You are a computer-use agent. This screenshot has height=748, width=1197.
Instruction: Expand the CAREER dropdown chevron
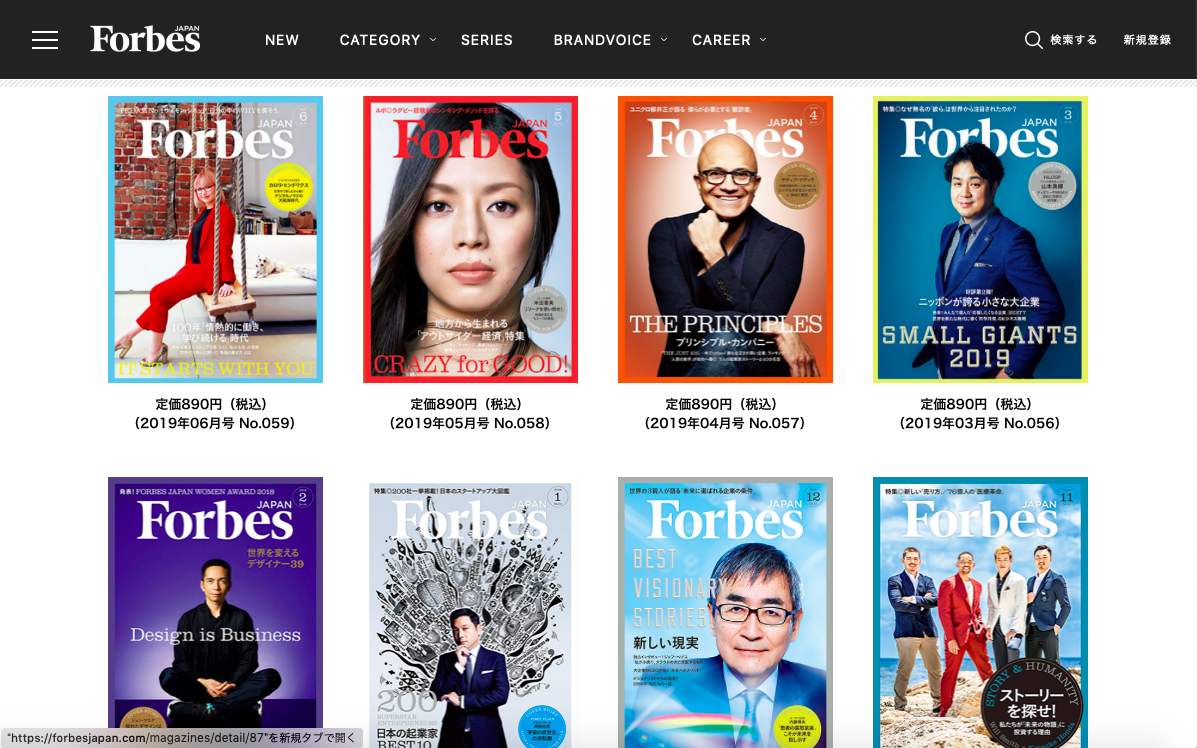tap(763, 40)
